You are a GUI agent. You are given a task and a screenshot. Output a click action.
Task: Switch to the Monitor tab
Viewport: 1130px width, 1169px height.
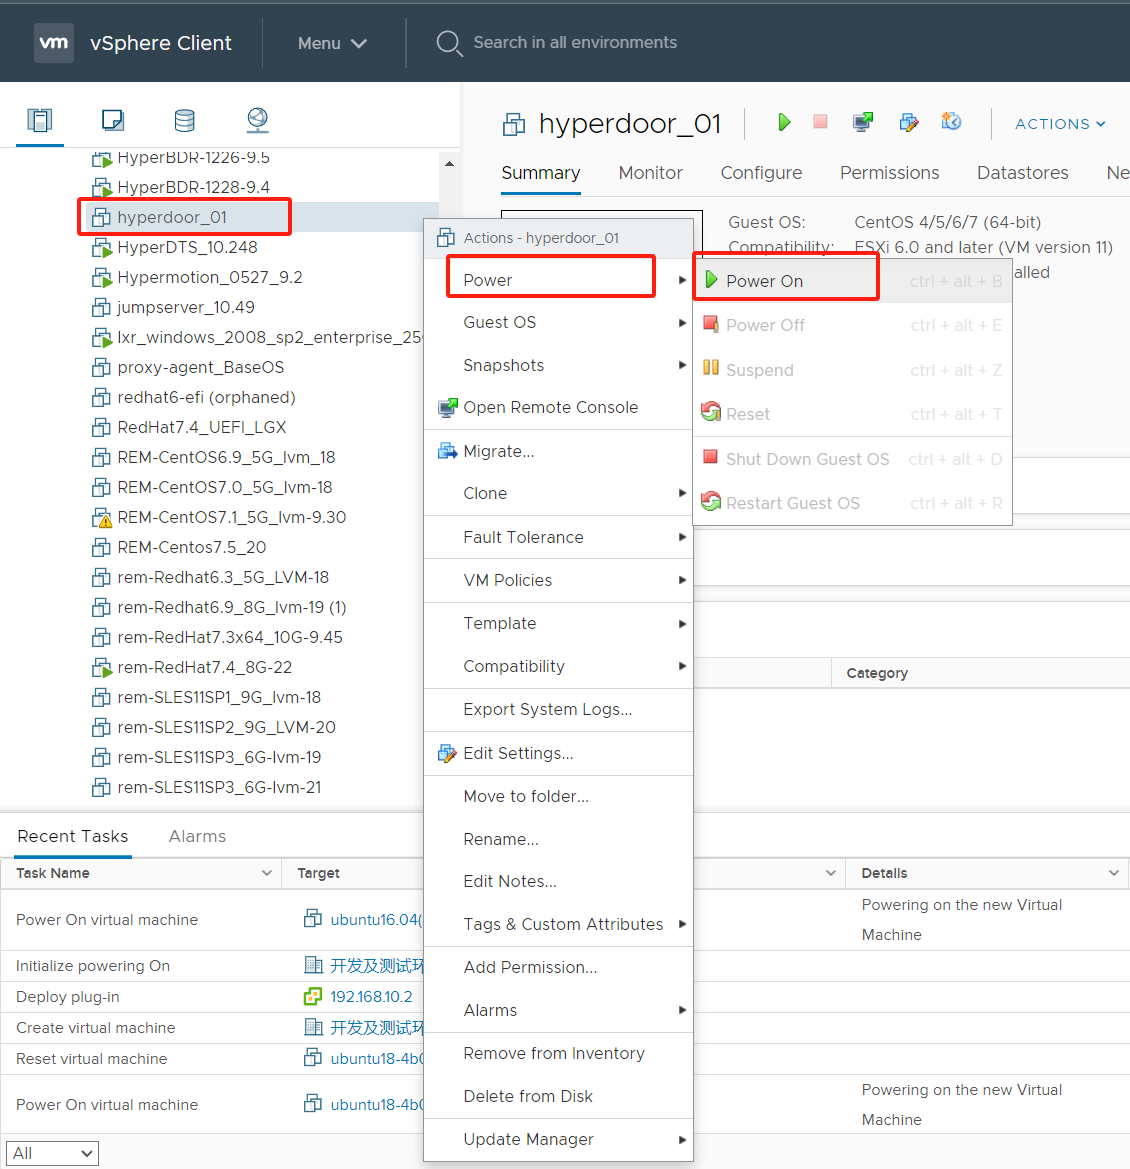(650, 173)
